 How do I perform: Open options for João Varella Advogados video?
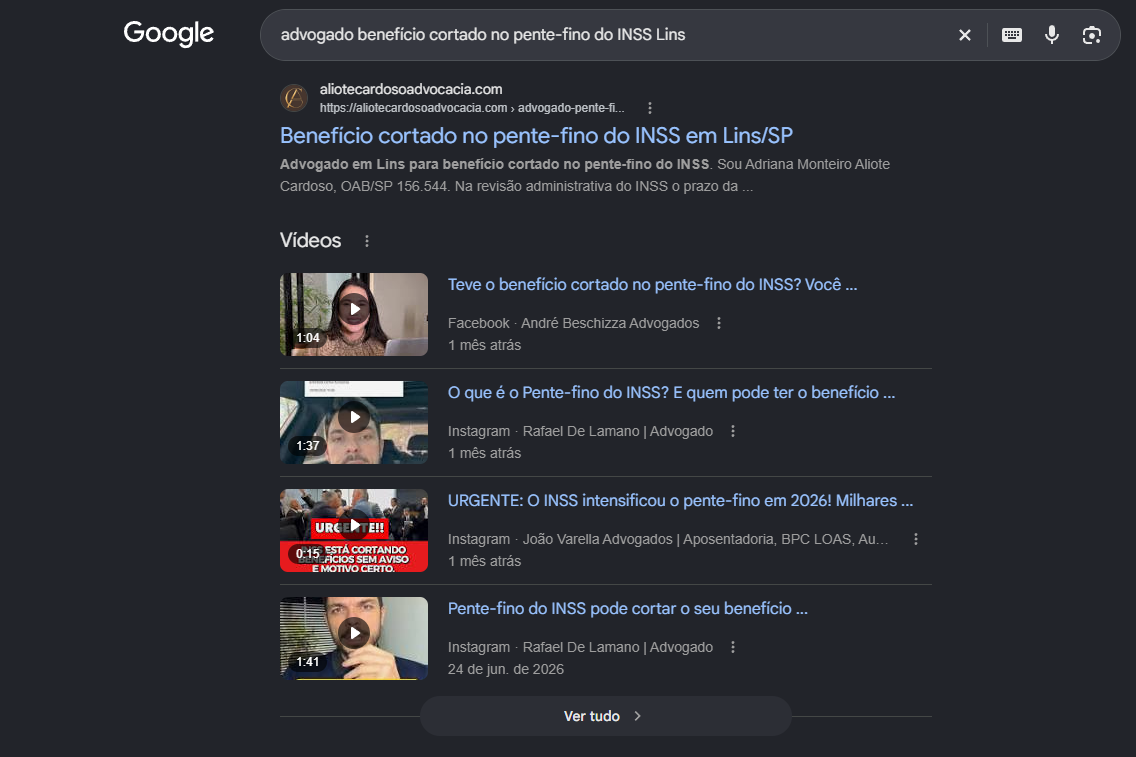[x=916, y=539]
